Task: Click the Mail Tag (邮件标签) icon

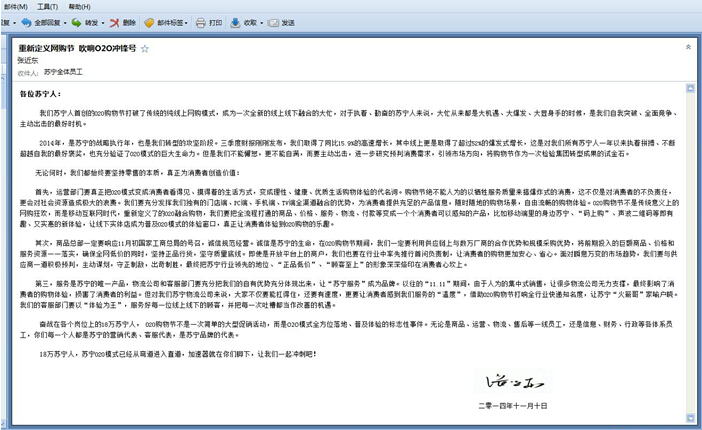Action: pos(150,22)
